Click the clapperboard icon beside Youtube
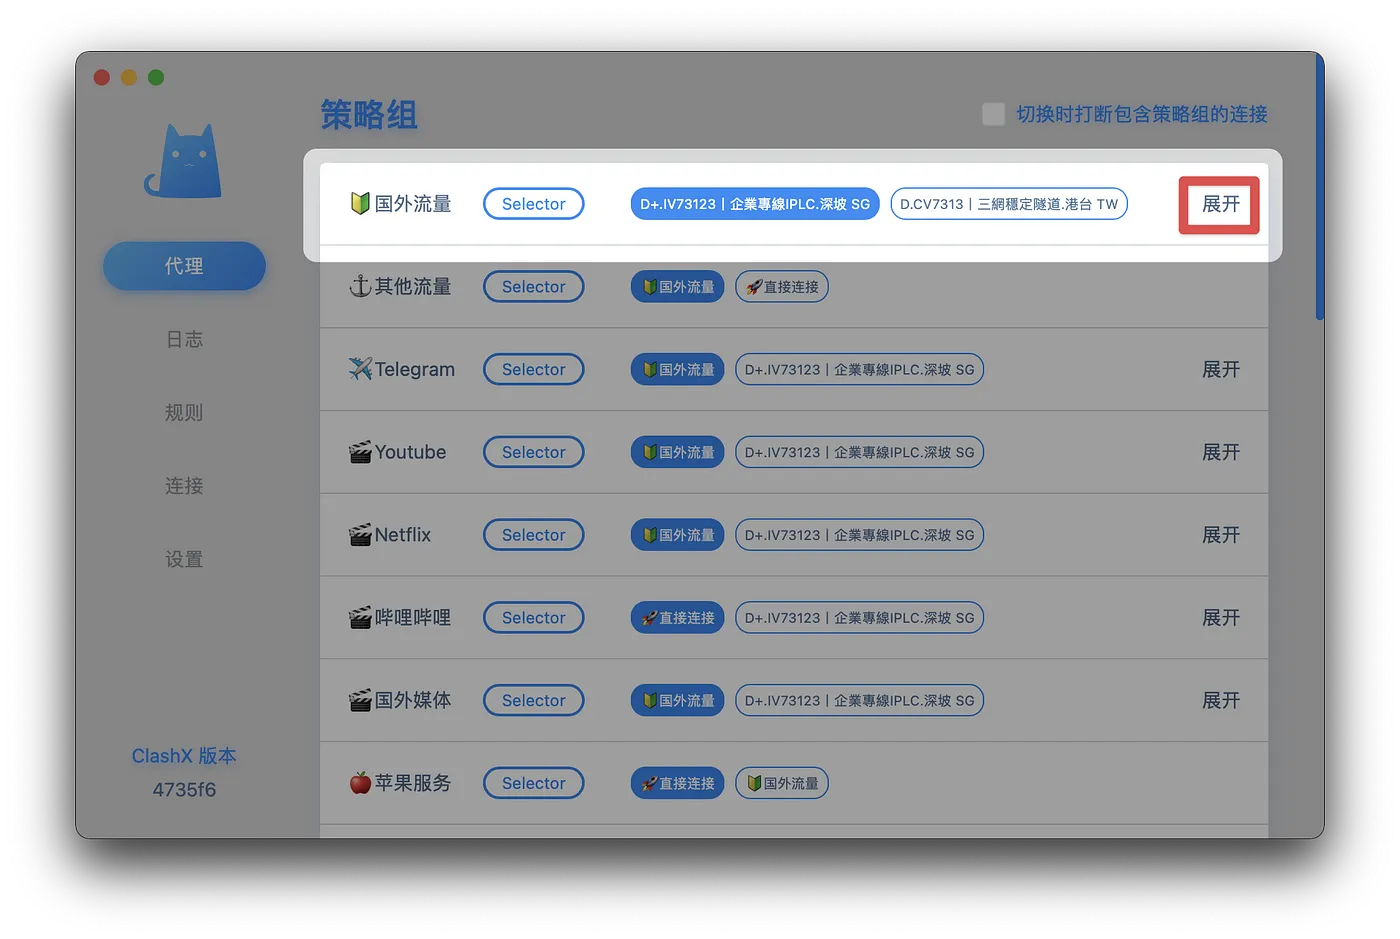1400x939 pixels. (360, 452)
